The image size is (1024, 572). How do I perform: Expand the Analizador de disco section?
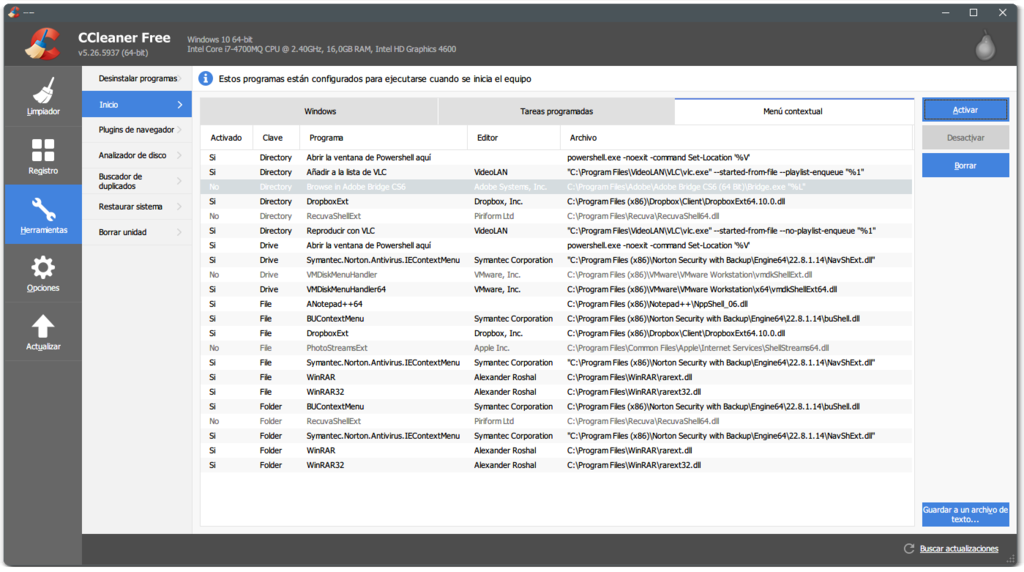(x=137, y=155)
